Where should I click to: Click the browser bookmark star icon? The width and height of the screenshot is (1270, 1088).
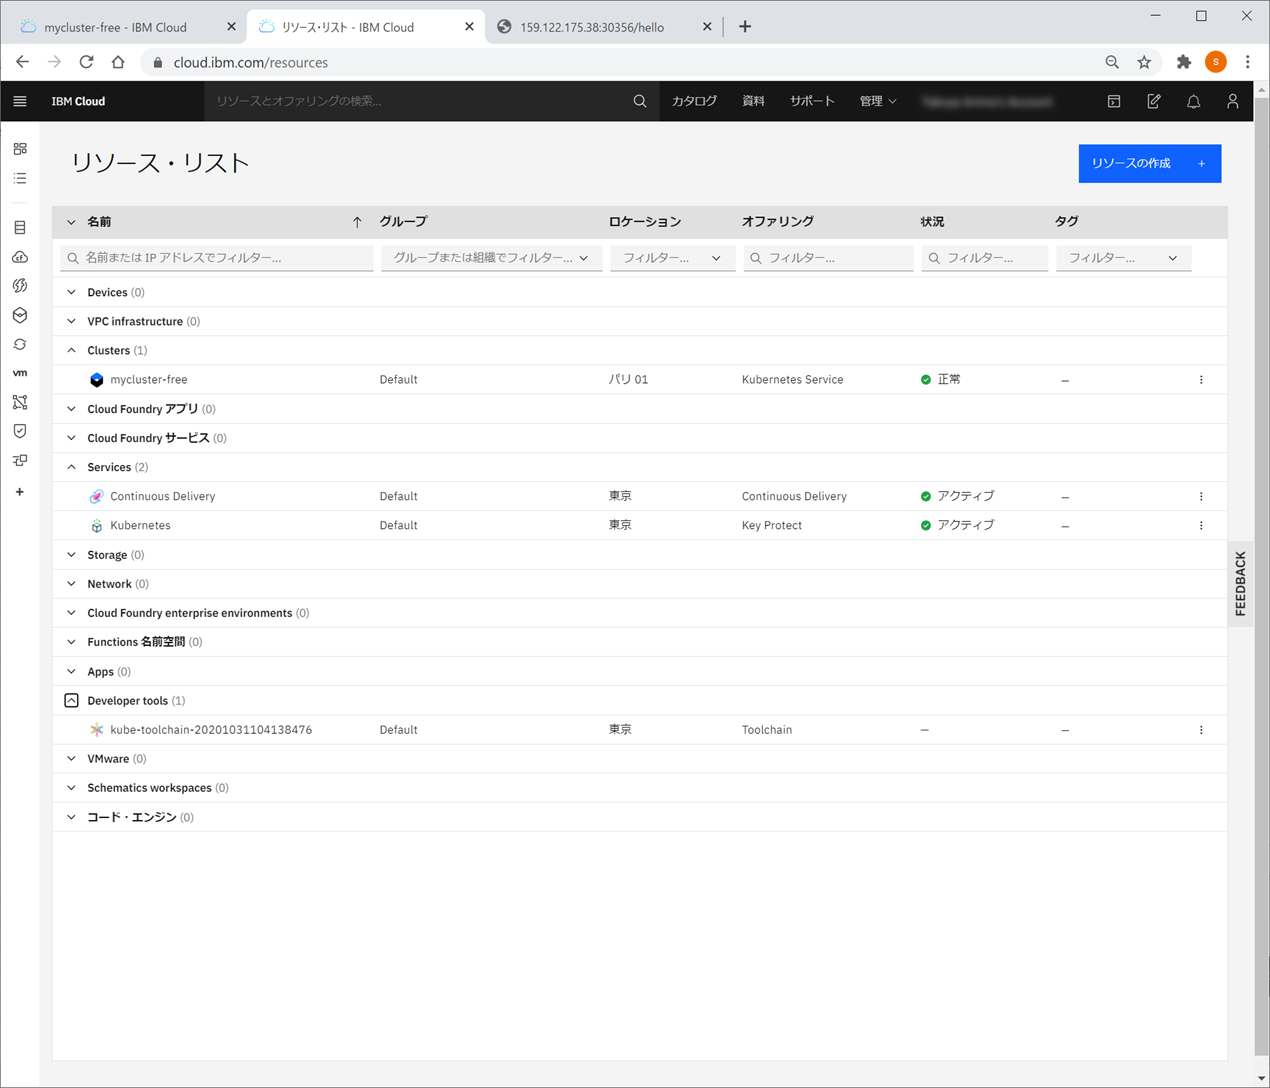tap(1144, 62)
